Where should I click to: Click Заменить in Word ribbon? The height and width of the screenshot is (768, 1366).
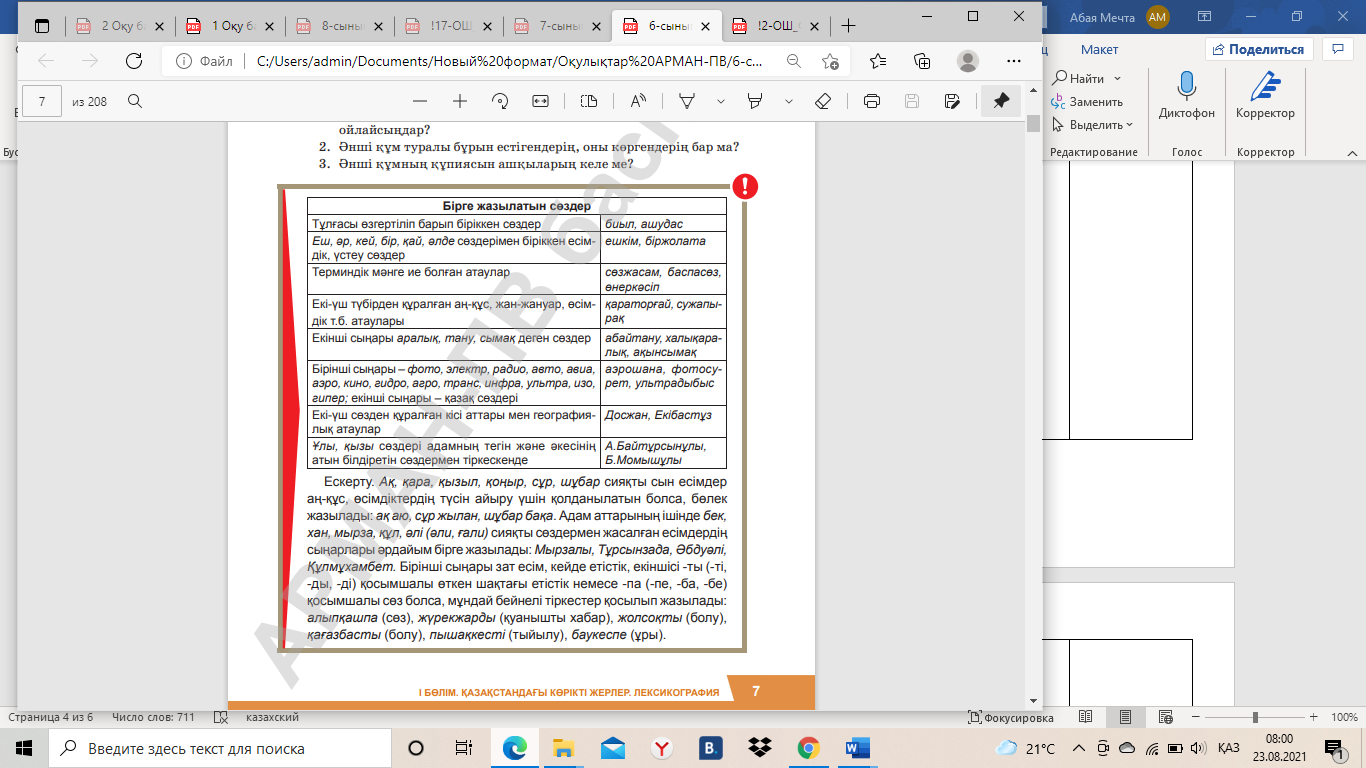pyautogui.click(x=1087, y=101)
